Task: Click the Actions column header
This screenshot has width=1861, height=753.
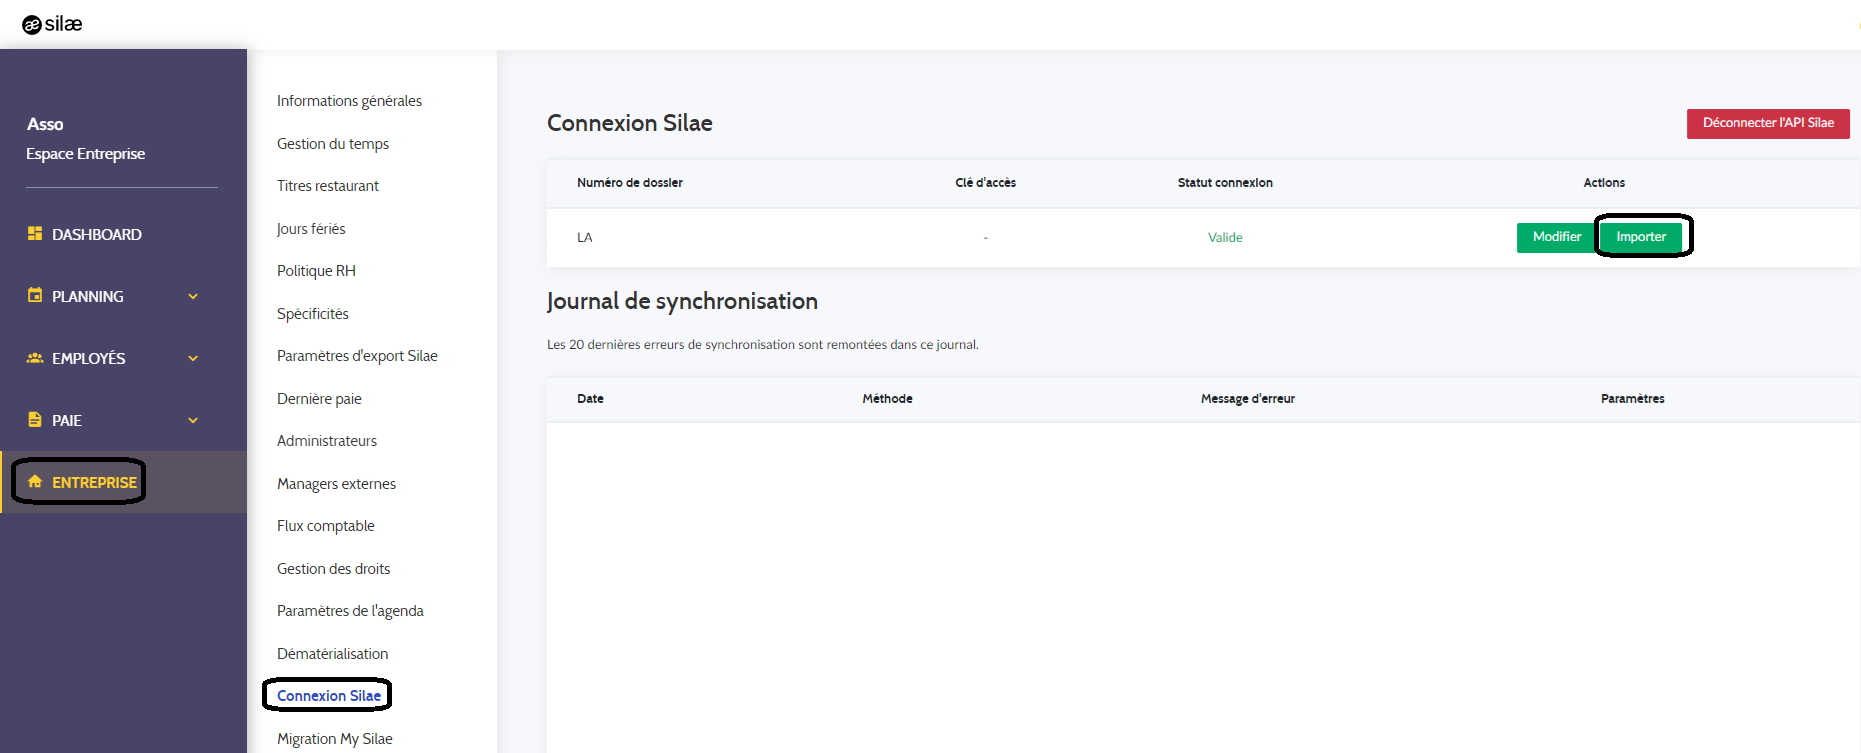Action: click(x=1604, y=183)
